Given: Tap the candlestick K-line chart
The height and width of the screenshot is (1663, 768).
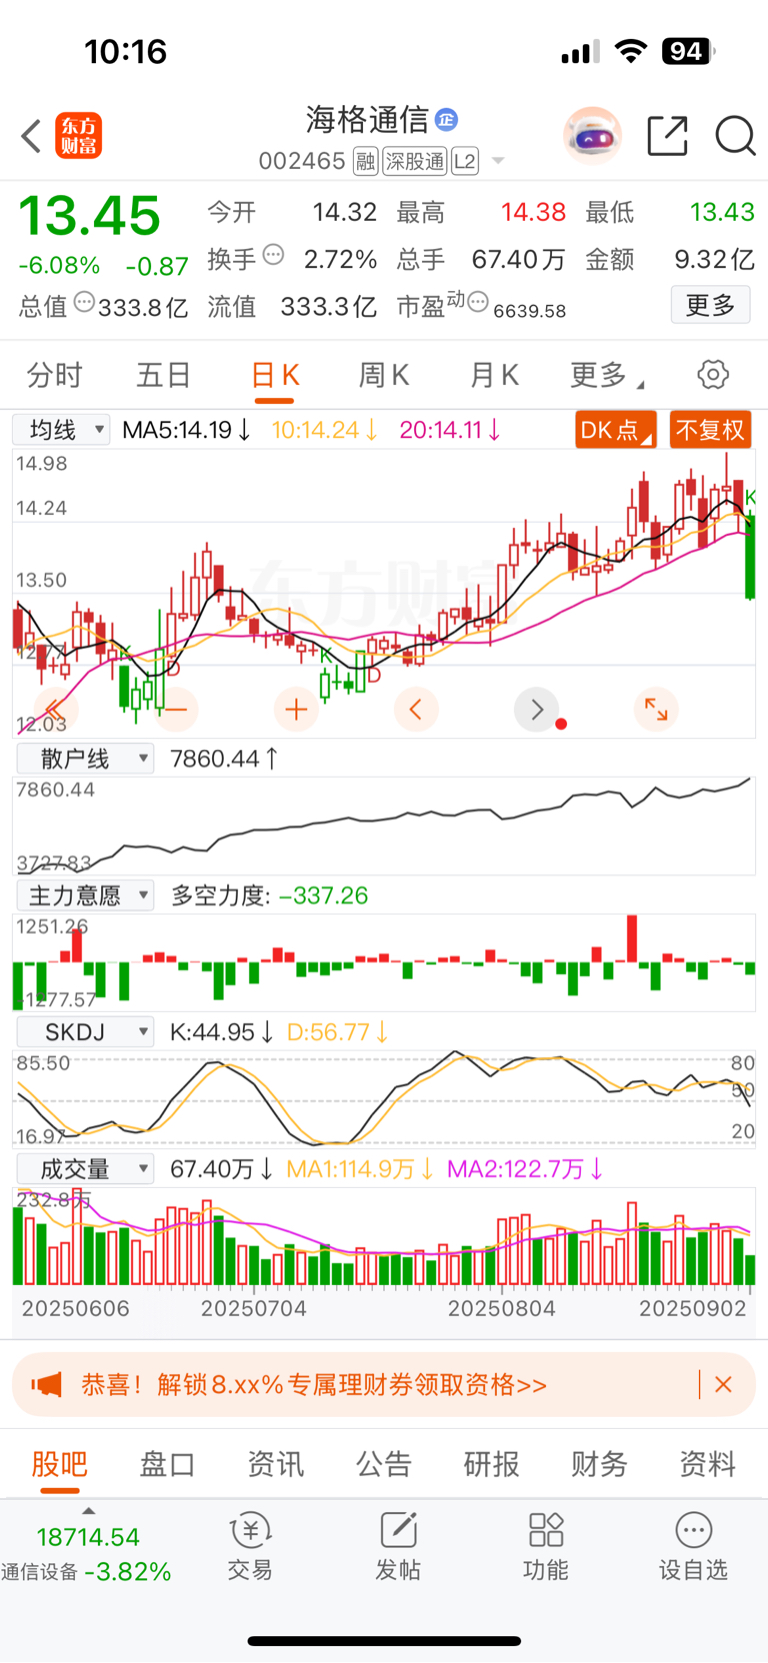Looking at the screenshot, I should tap(384, 594).
